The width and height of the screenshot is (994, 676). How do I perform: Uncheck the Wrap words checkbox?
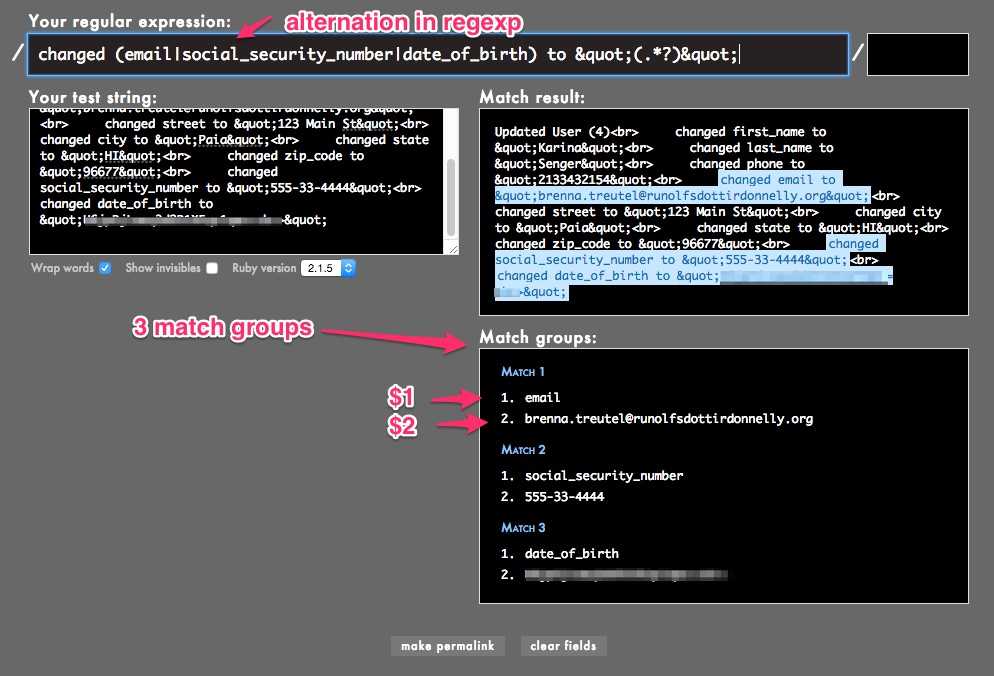[x=105, y=268]
